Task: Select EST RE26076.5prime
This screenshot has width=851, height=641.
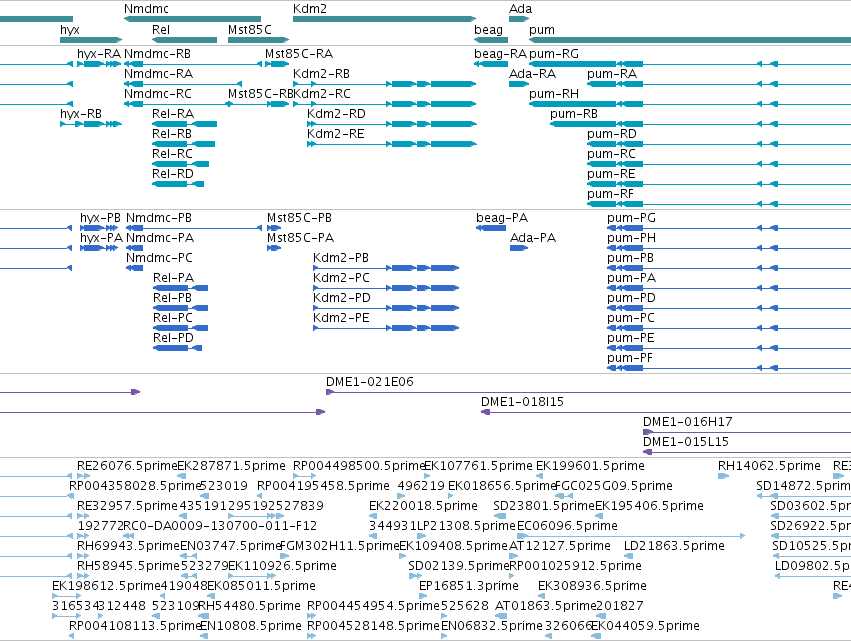Action: [x=84, y=476]
